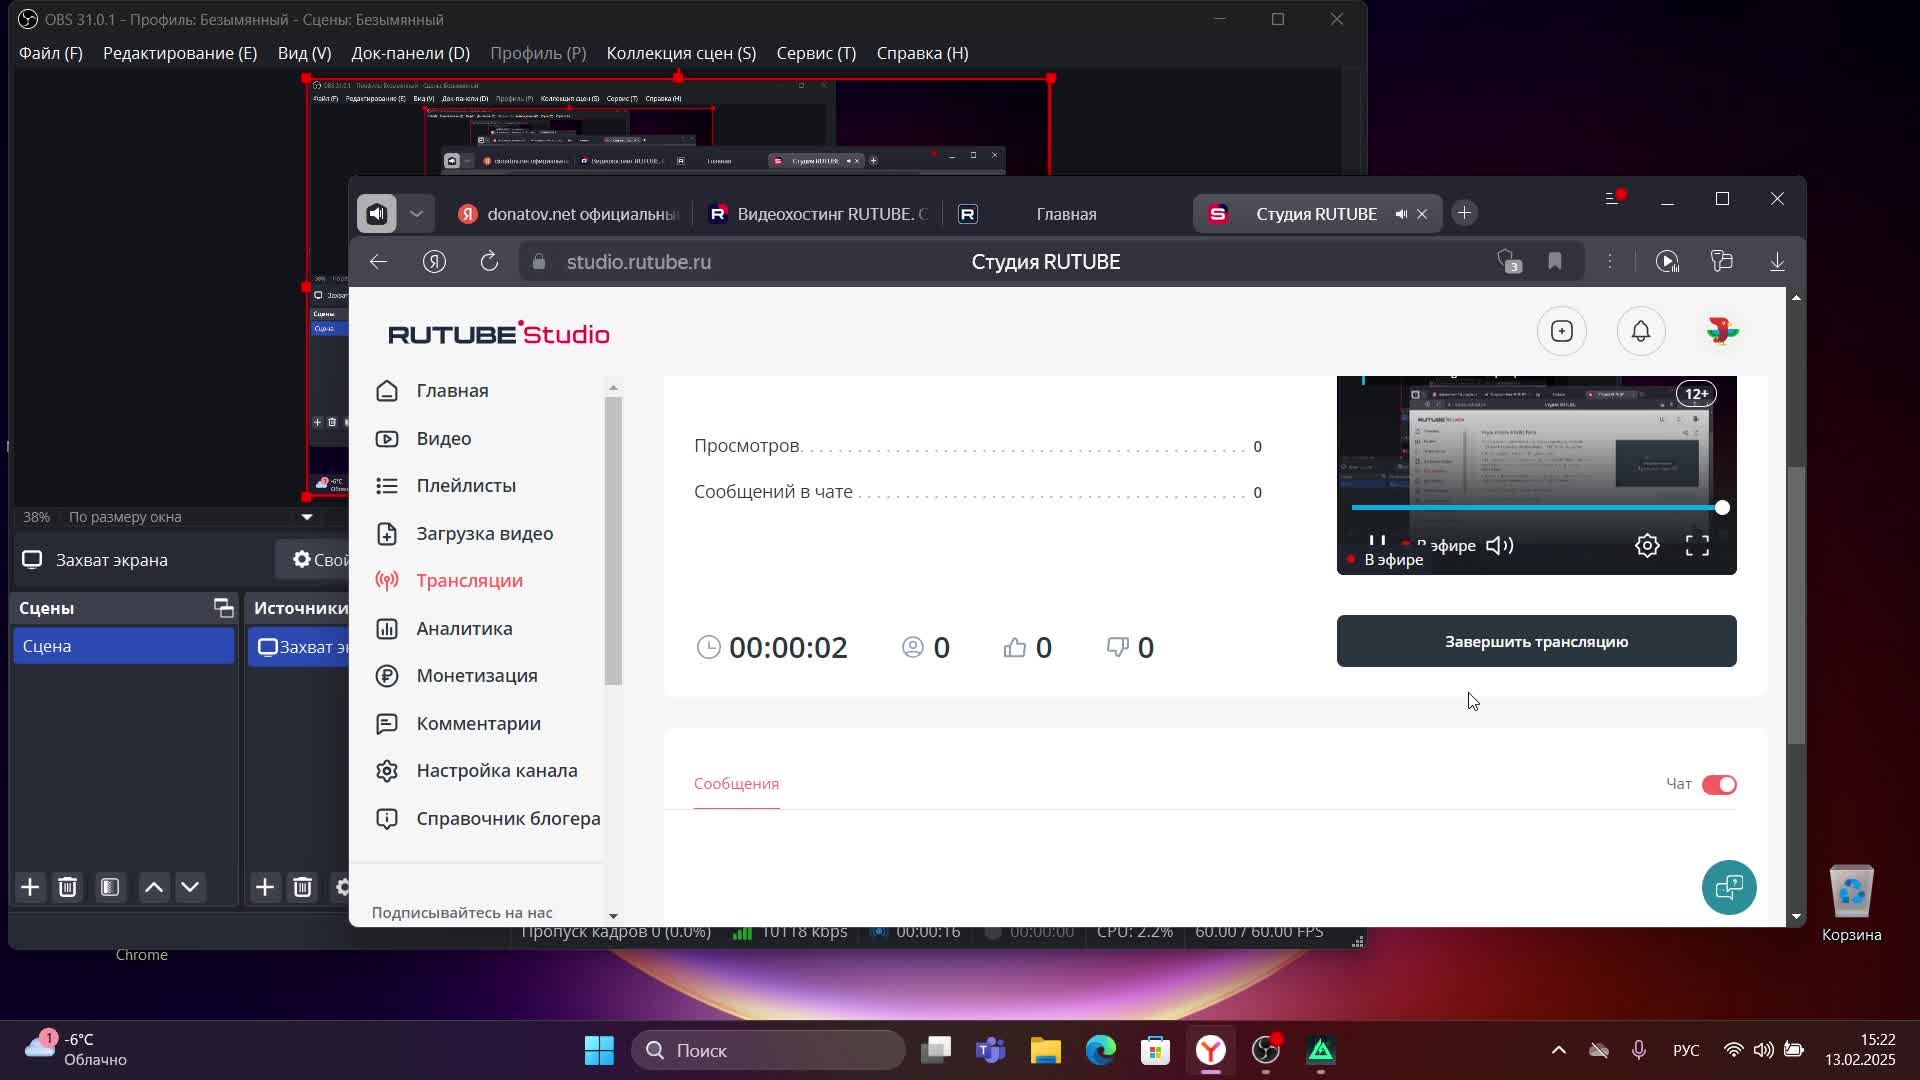Pause the live stream preview player

coord(1377,544)
